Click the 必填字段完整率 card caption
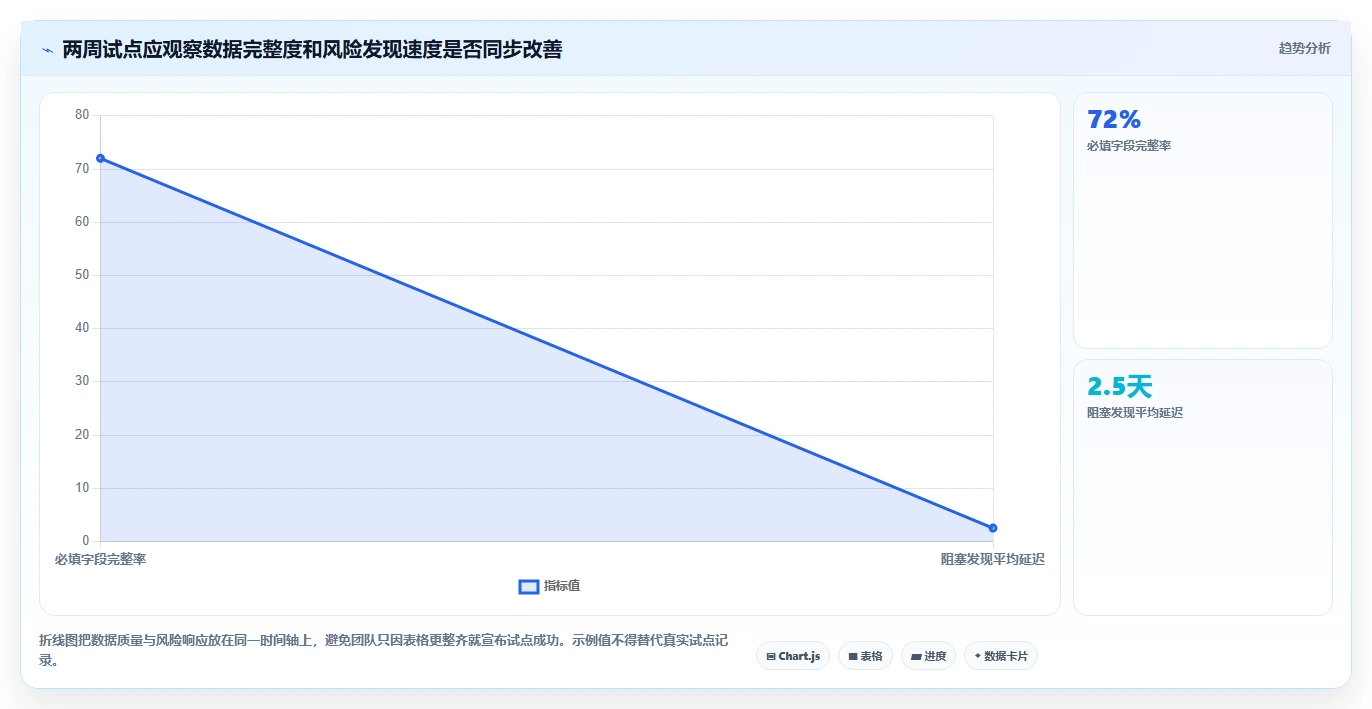1372x709 pixels. pos(1129,146)
